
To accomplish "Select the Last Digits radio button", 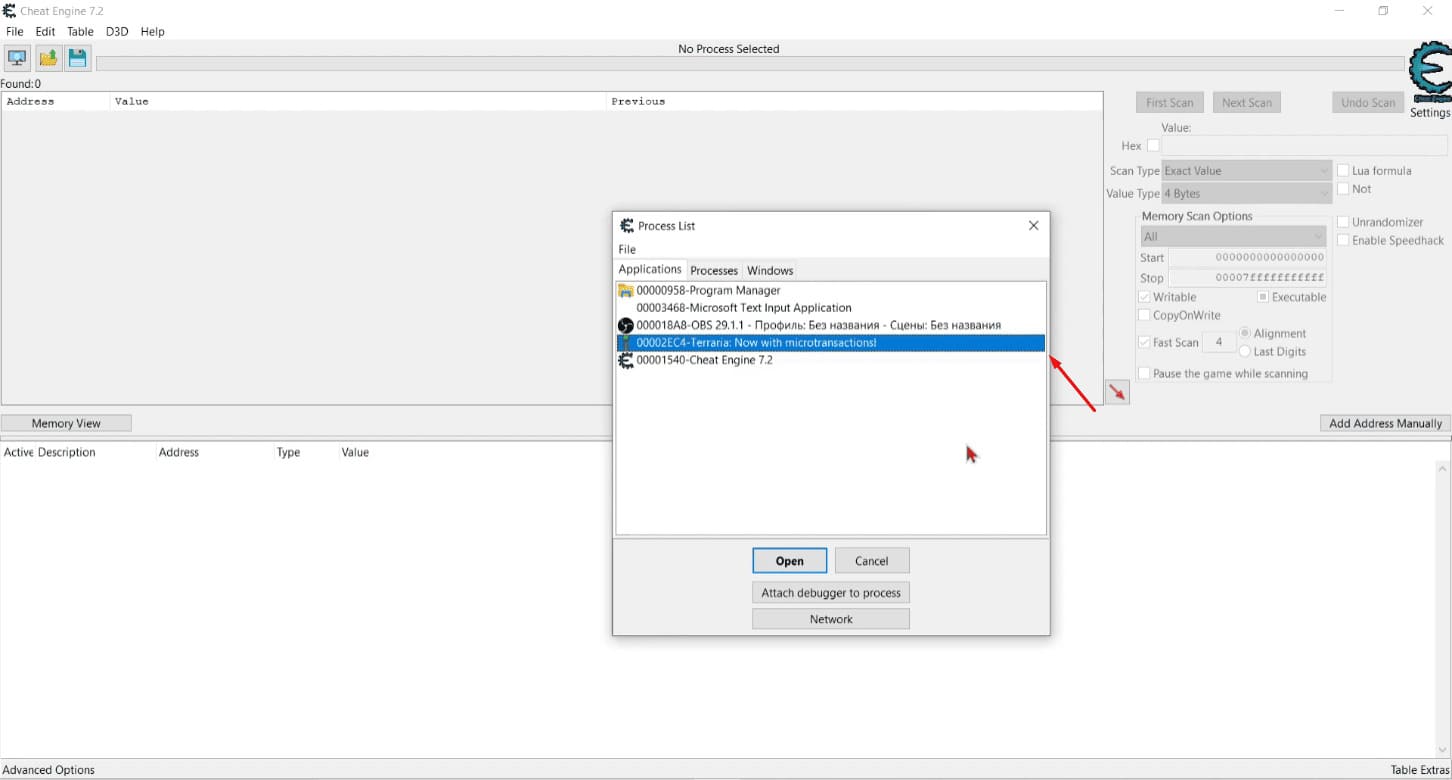I will point(1245,351).
